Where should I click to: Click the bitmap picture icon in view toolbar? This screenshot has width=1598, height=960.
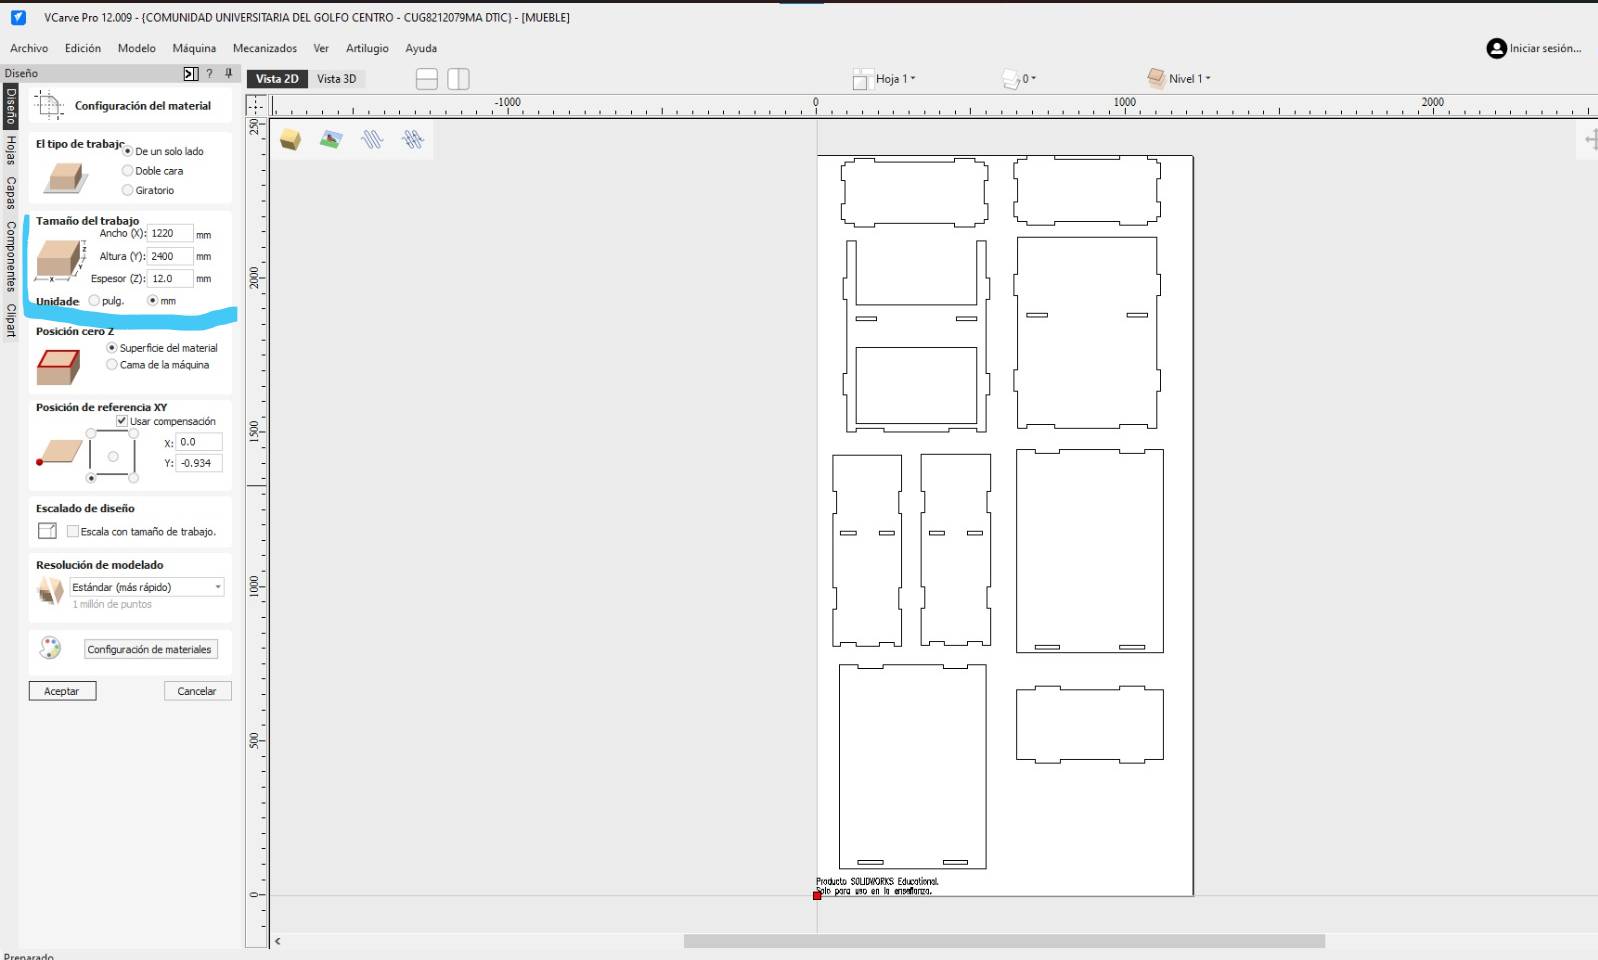click(x=331, y=139)
